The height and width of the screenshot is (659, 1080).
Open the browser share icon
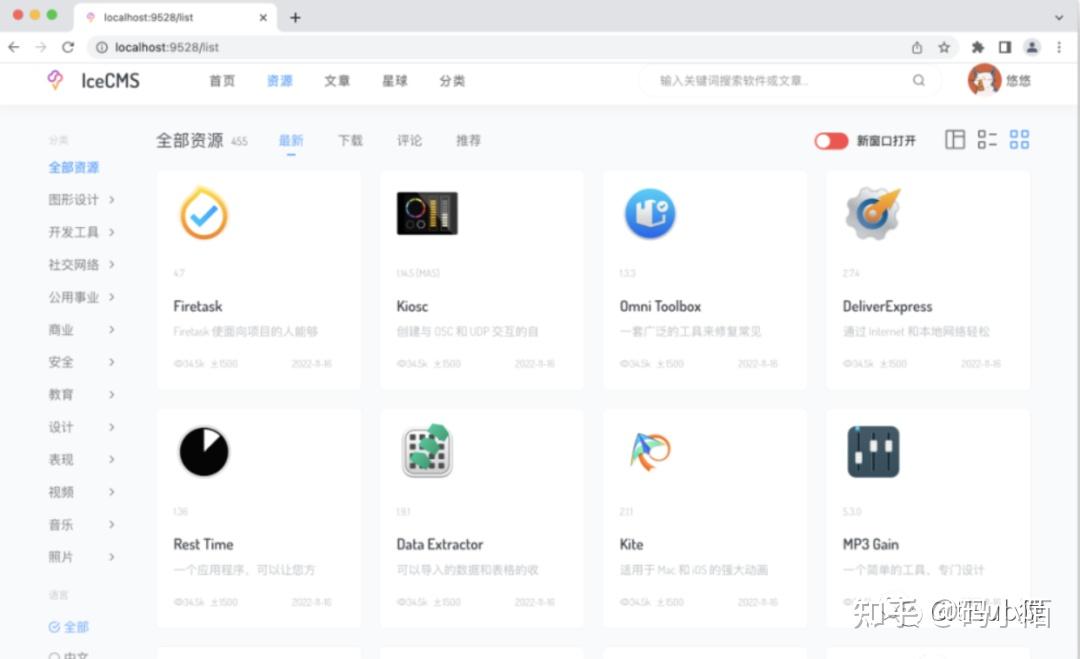(x=917, y=48)
